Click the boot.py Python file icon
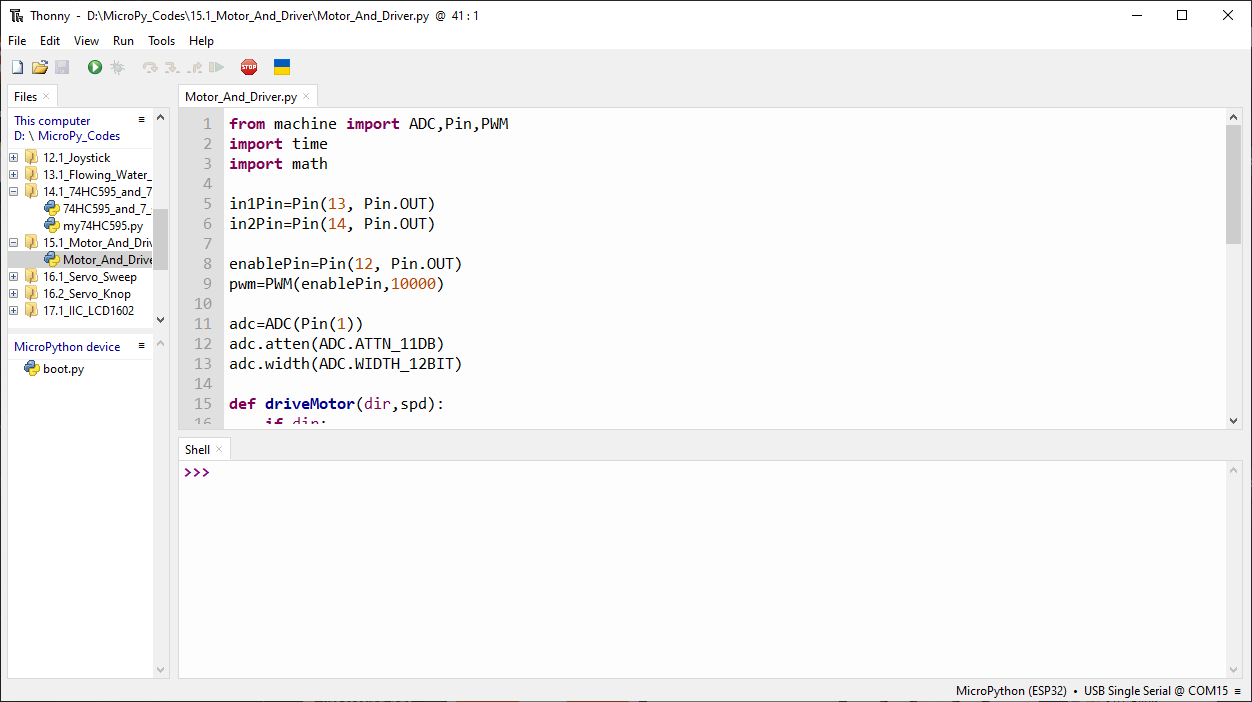This screenshot has width=1252, height=702. [x=32, y=368]
